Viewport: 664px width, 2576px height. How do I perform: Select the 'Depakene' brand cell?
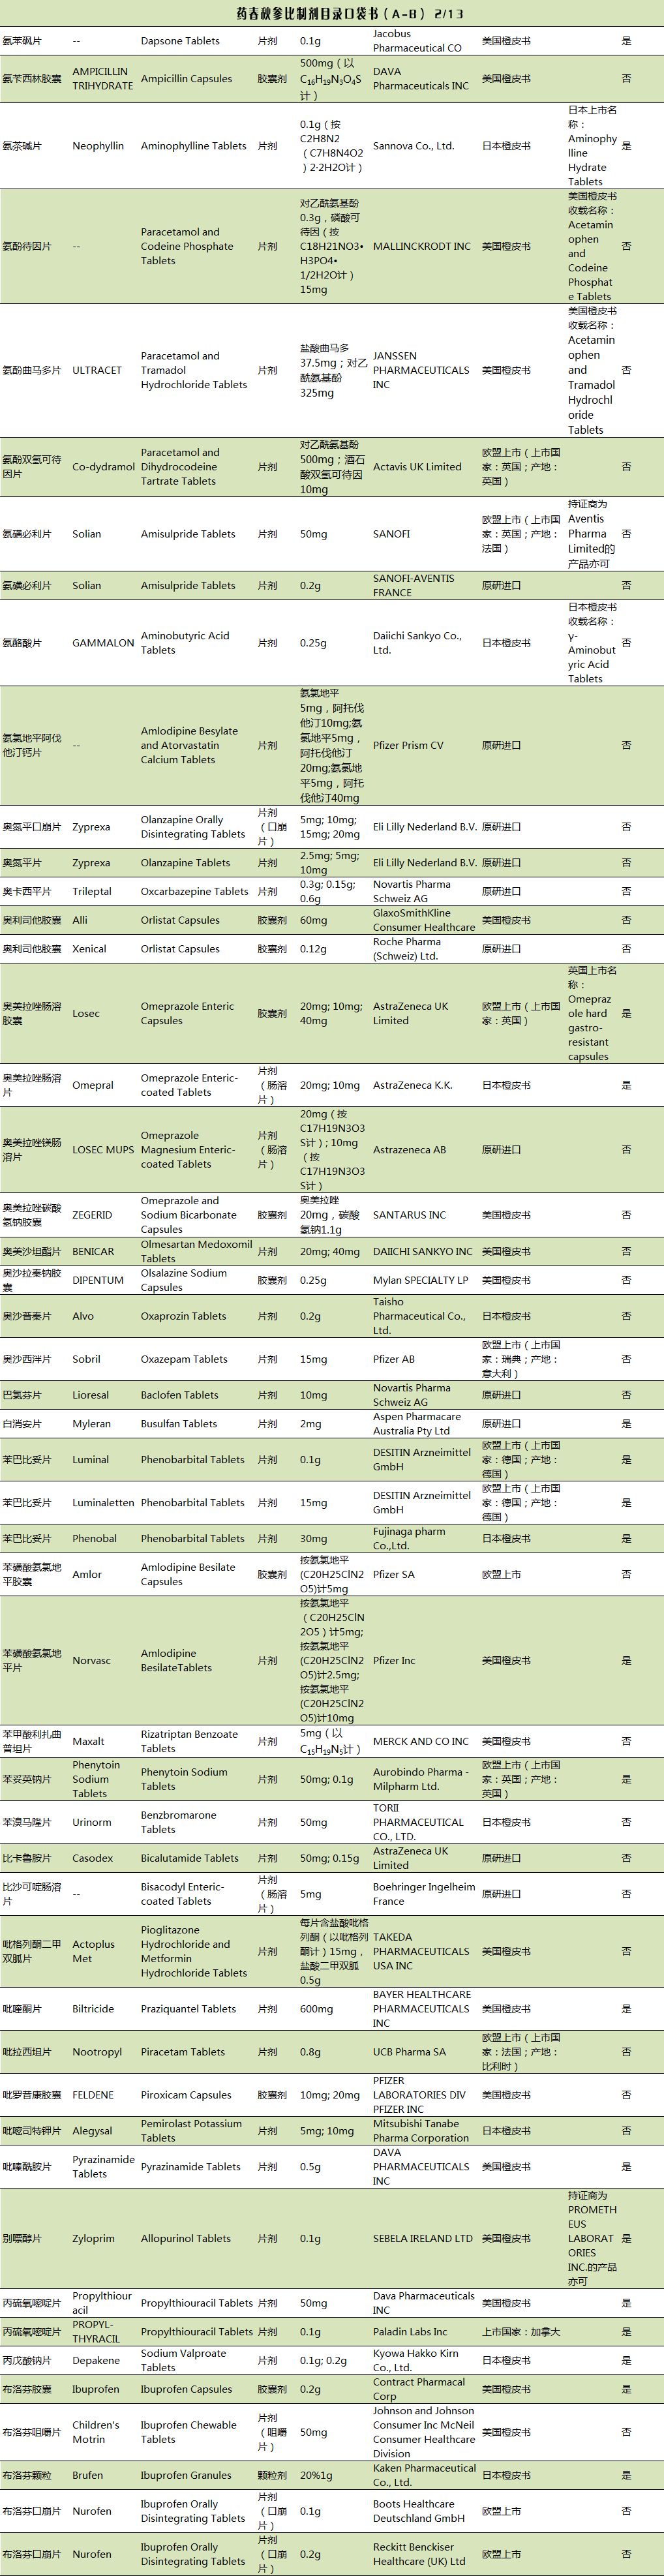pos(96,2360)
